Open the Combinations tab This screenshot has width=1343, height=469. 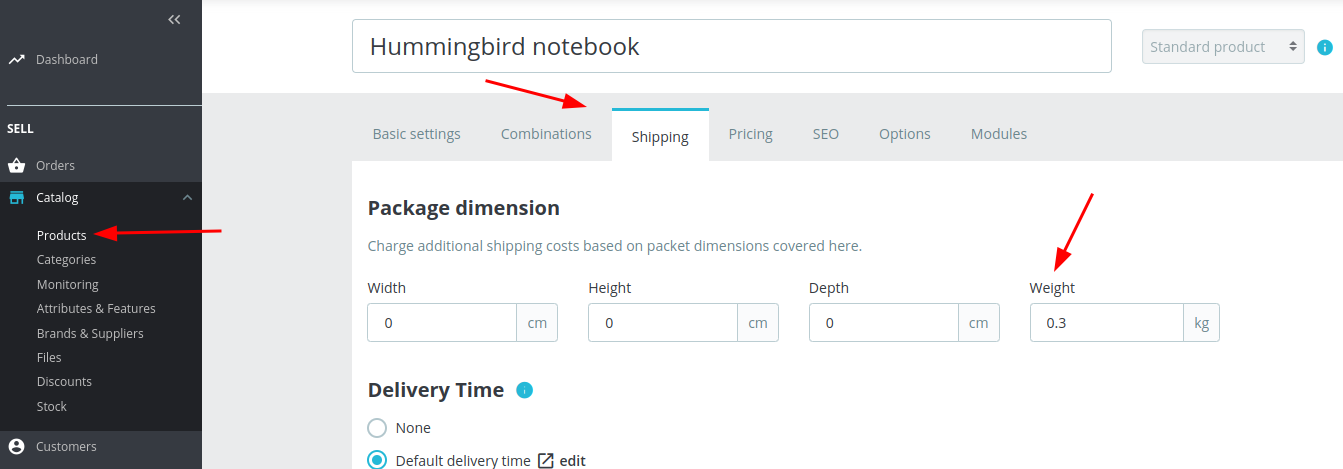546,134
